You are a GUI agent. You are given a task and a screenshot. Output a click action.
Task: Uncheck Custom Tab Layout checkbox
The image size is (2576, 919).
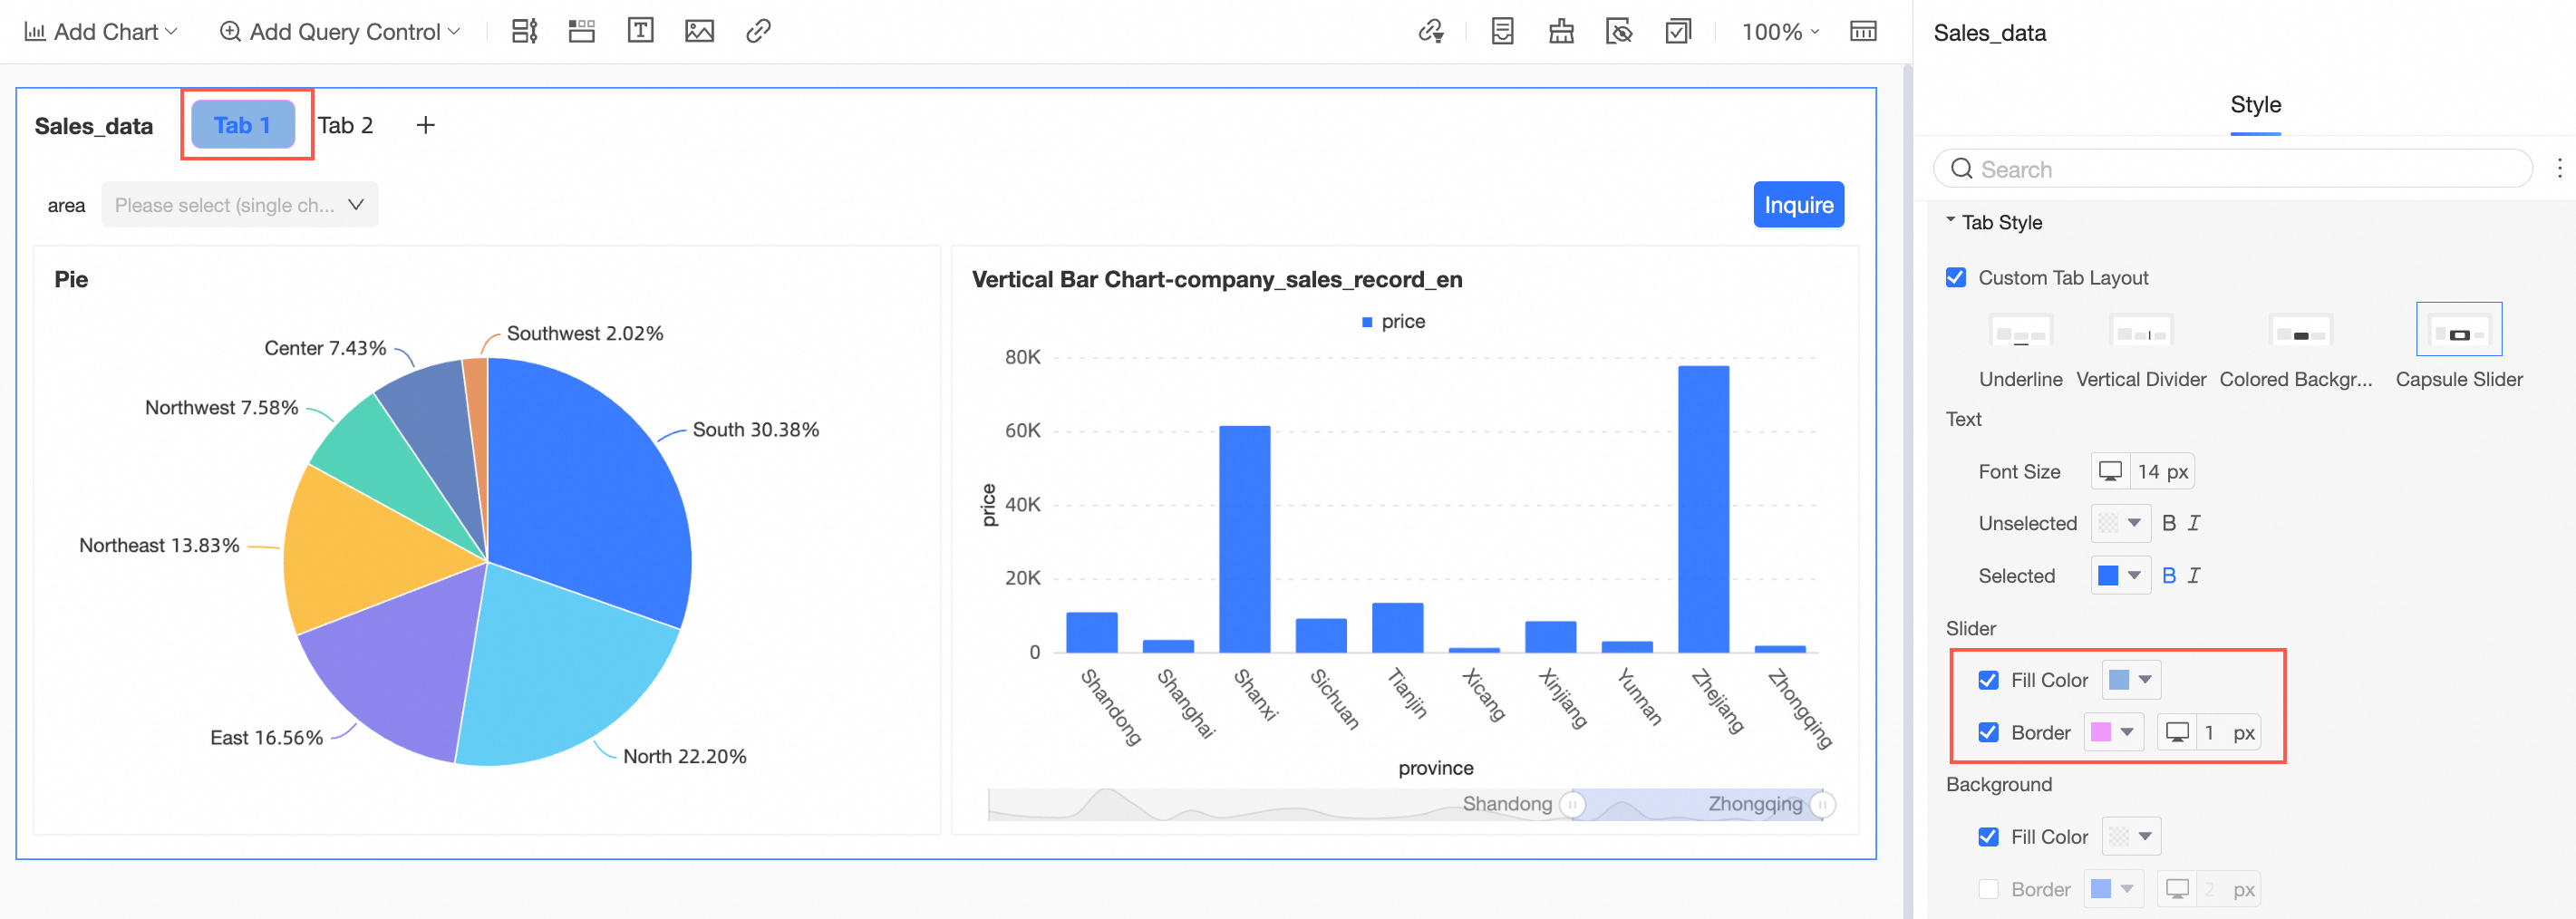coord(1956,277)
